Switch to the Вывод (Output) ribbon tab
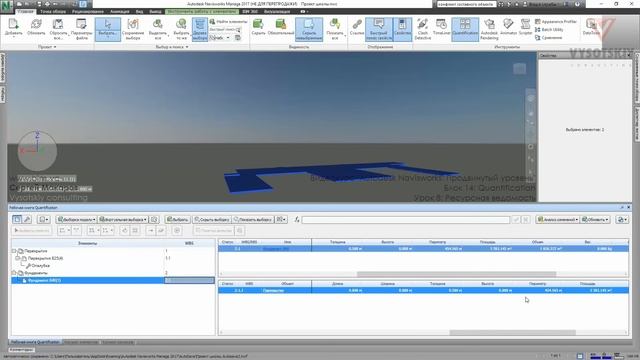The image size is (640, 360). click(x=155, y=11)
